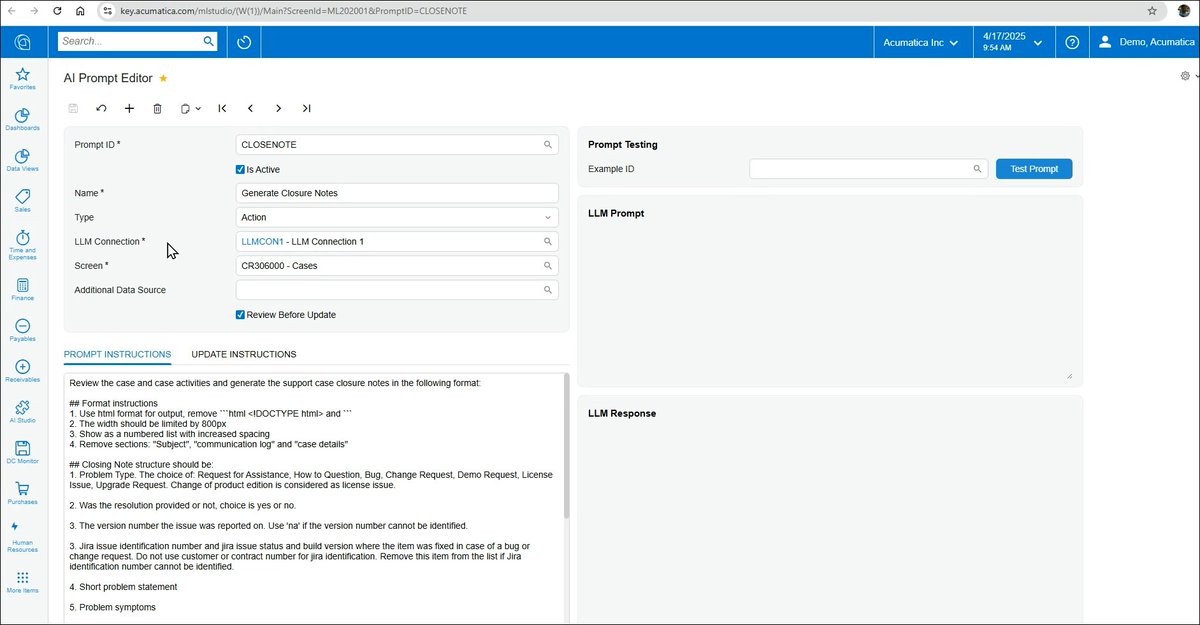Open the Finance workspace

coord(22,290)
